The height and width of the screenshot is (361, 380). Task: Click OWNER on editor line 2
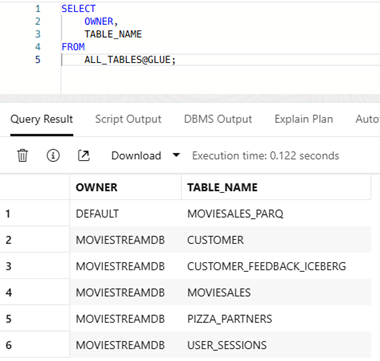click(x=99, y=21)
